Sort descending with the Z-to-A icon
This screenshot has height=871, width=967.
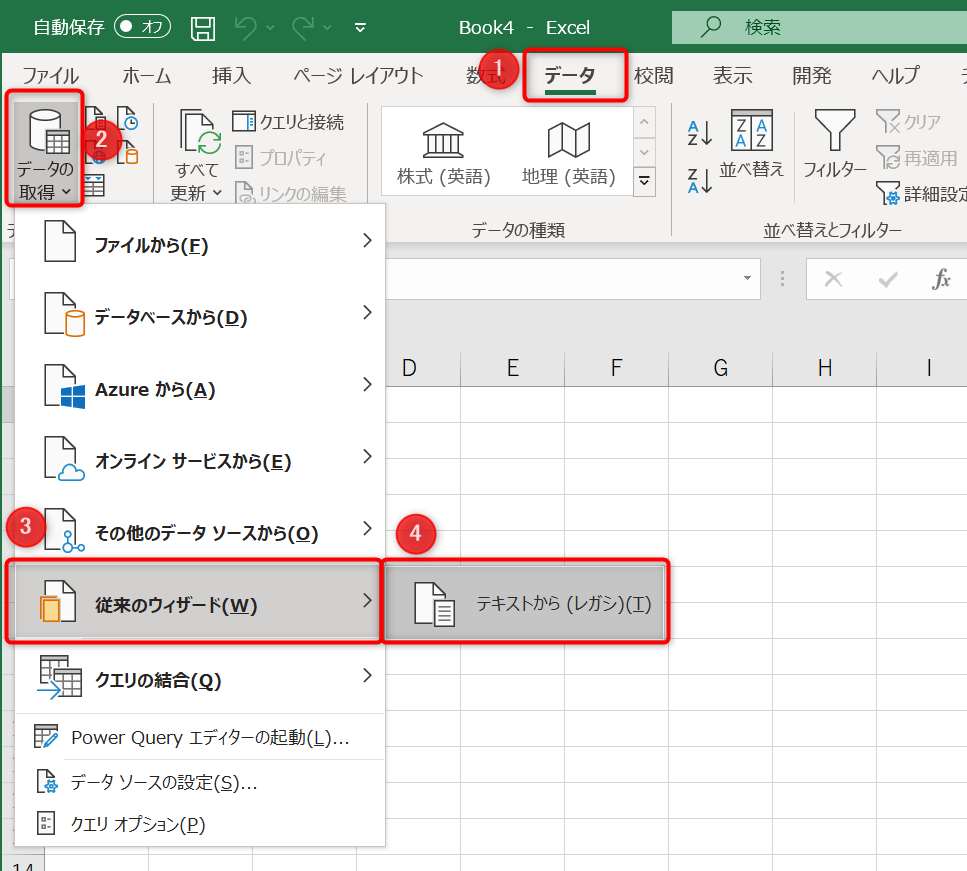[x=700, y=181]
